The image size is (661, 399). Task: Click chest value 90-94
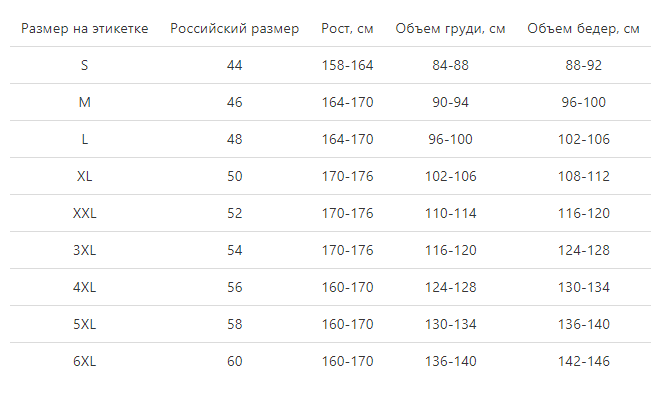(x=450, y=102)
